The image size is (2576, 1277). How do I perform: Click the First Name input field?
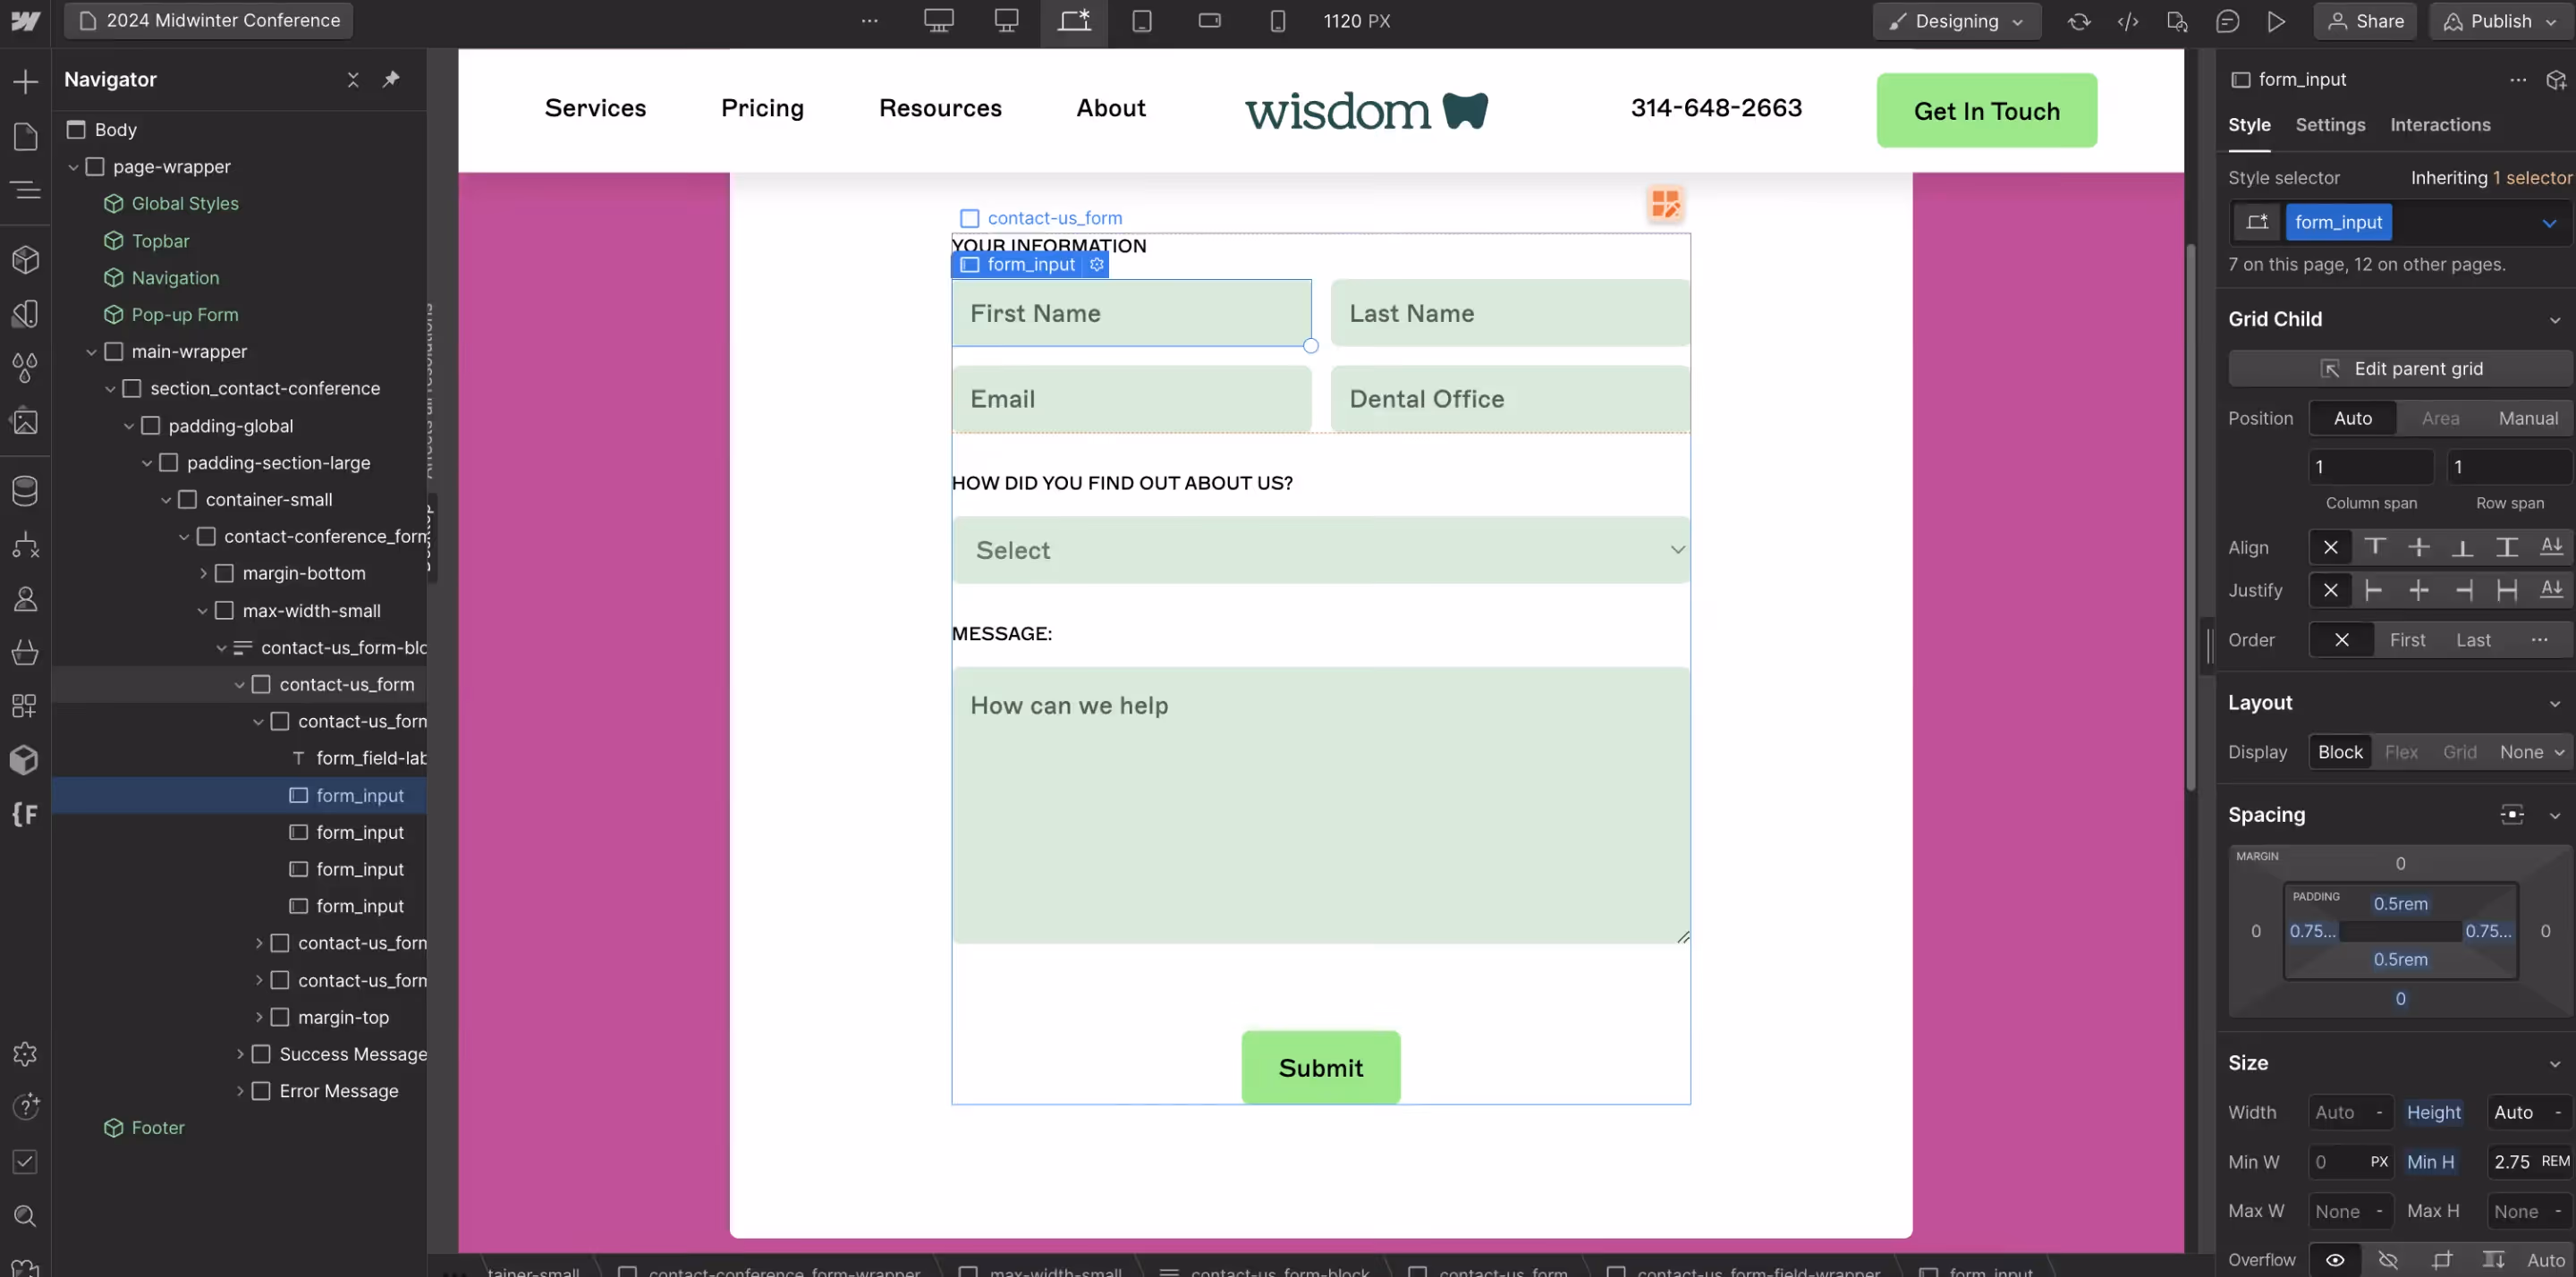click(1131, 313)
